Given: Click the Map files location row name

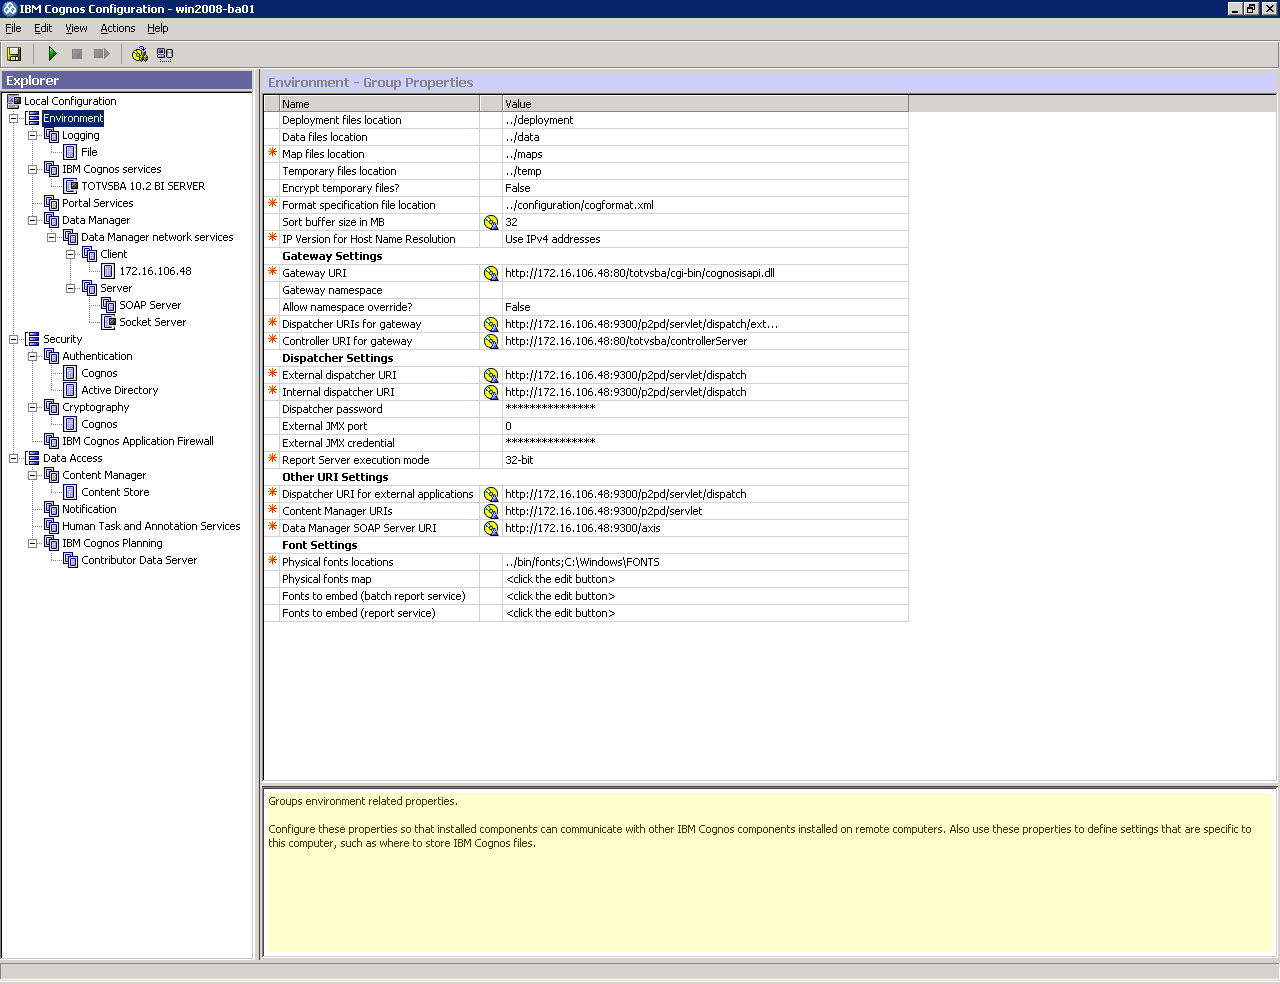Looking at the screenshot, I should [323, 154].
